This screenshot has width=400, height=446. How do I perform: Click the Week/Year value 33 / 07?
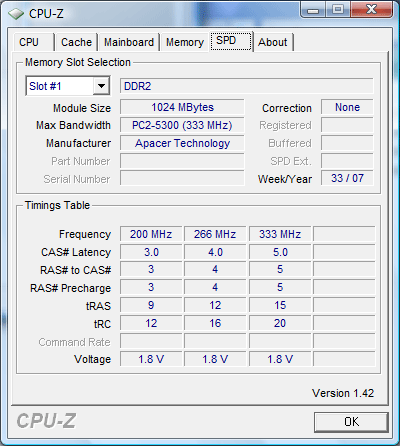pos(347,178)
